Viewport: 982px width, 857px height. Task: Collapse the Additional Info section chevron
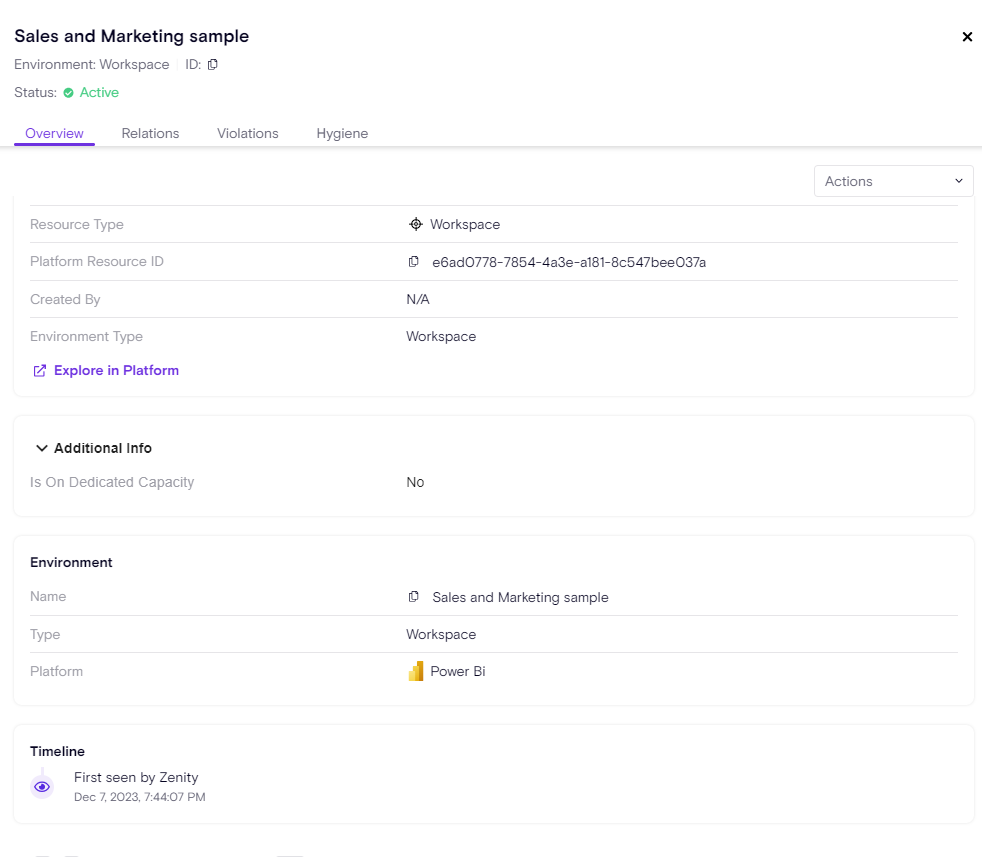click(42, 448)
